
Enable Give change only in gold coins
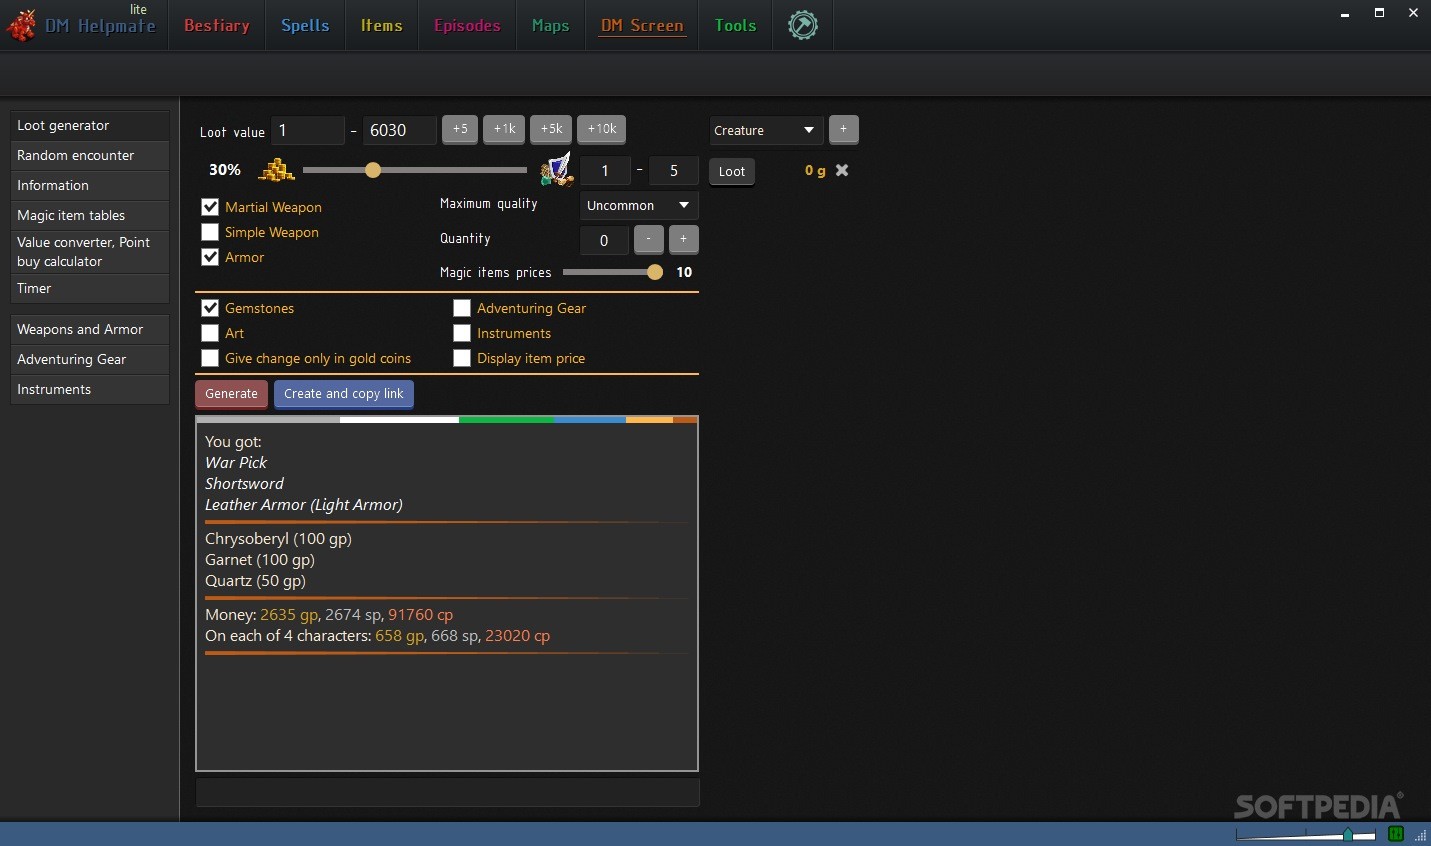[x=210, y=358]
